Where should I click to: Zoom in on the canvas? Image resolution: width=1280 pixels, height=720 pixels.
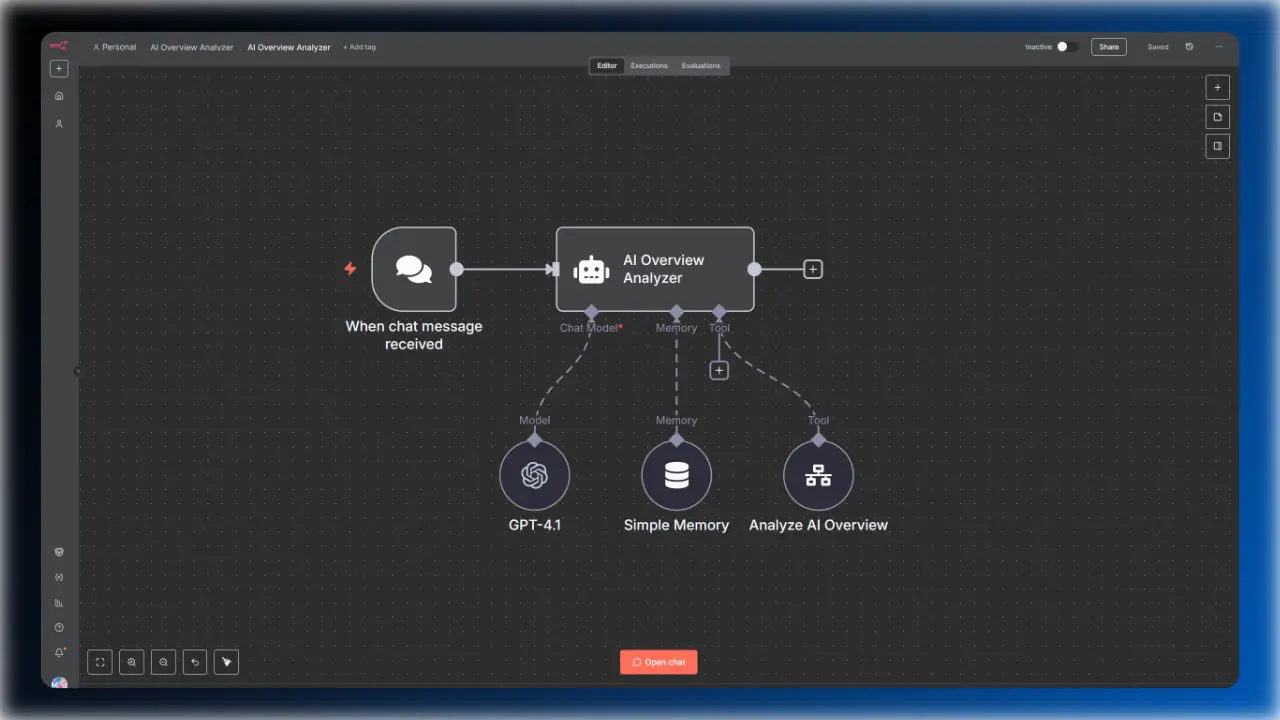pos(131,661)
